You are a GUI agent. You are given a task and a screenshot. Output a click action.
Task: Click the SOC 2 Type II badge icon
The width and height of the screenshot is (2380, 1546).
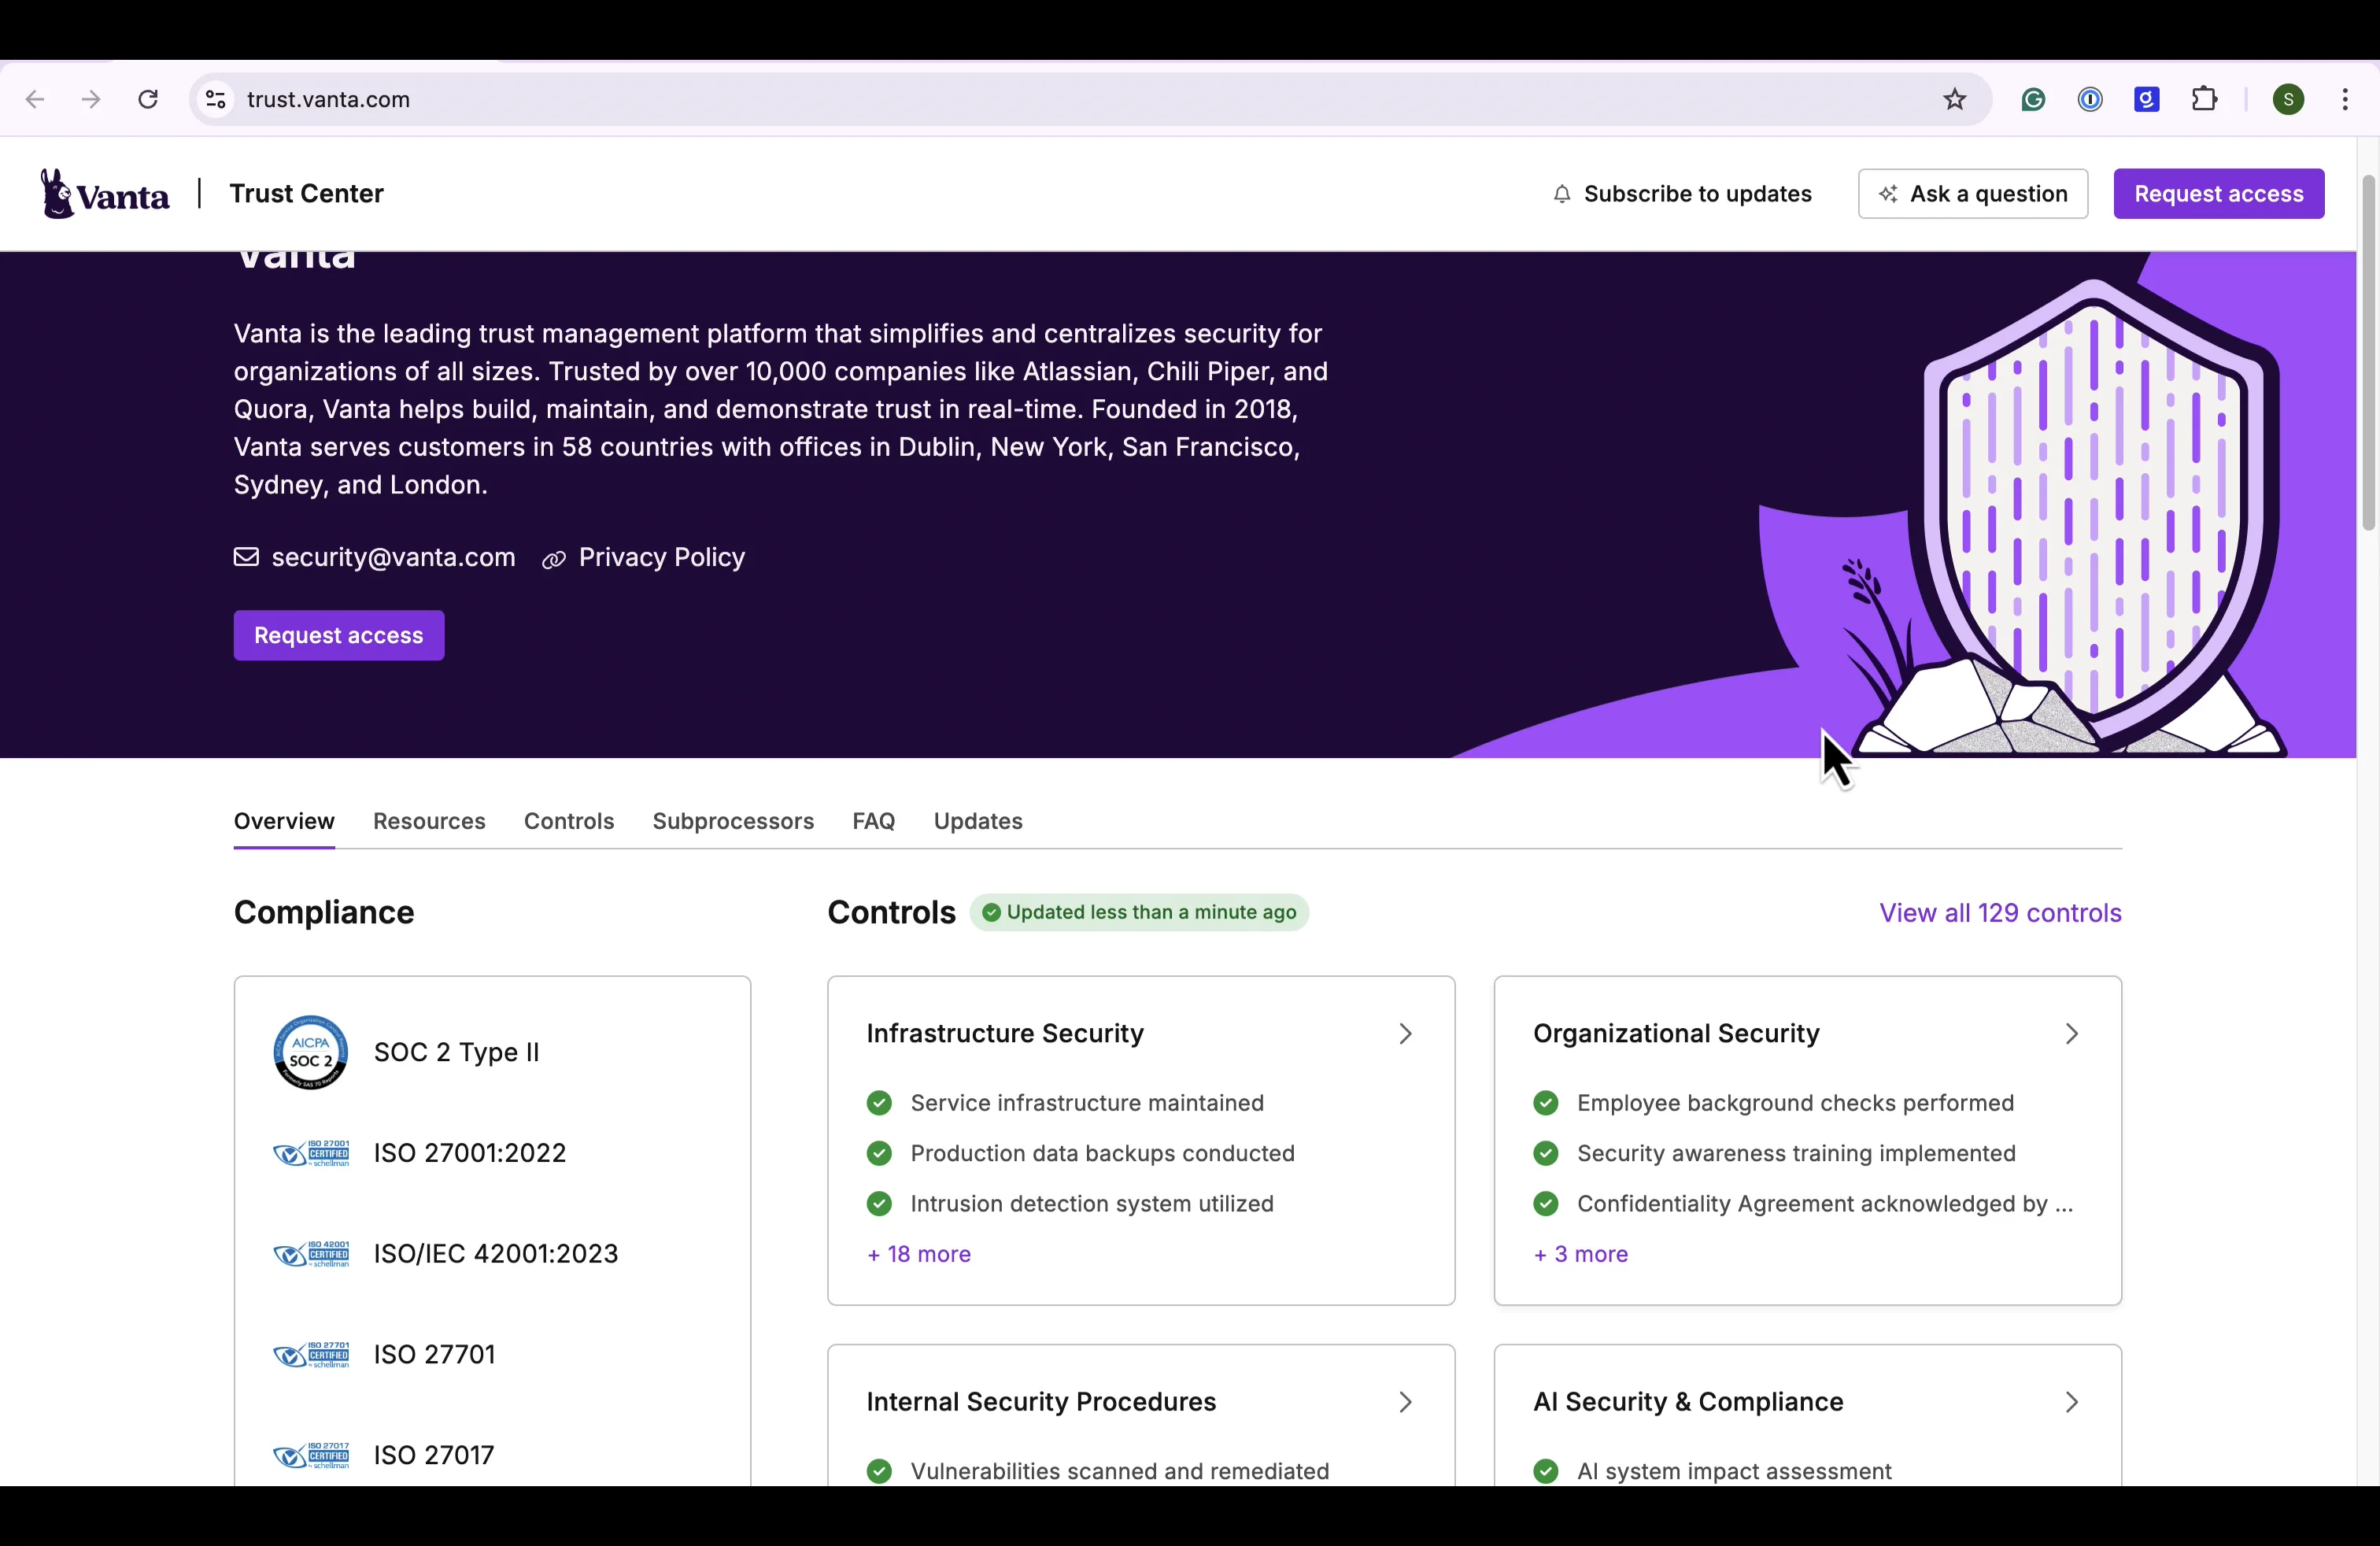[310, 1052]
